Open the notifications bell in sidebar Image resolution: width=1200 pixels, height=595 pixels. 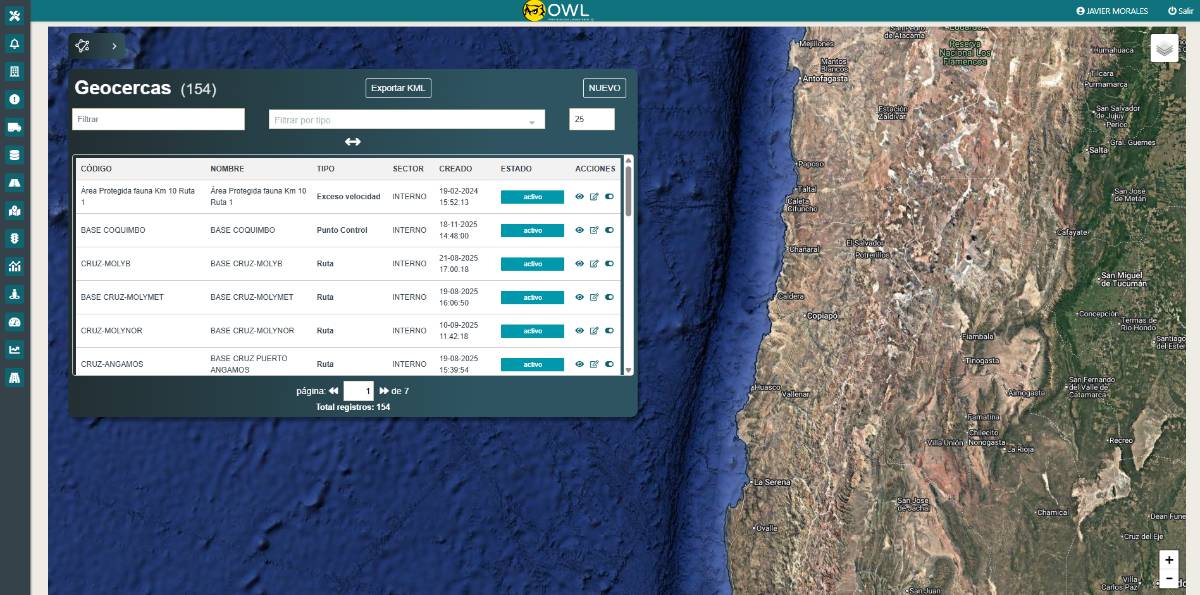[14, 44]
